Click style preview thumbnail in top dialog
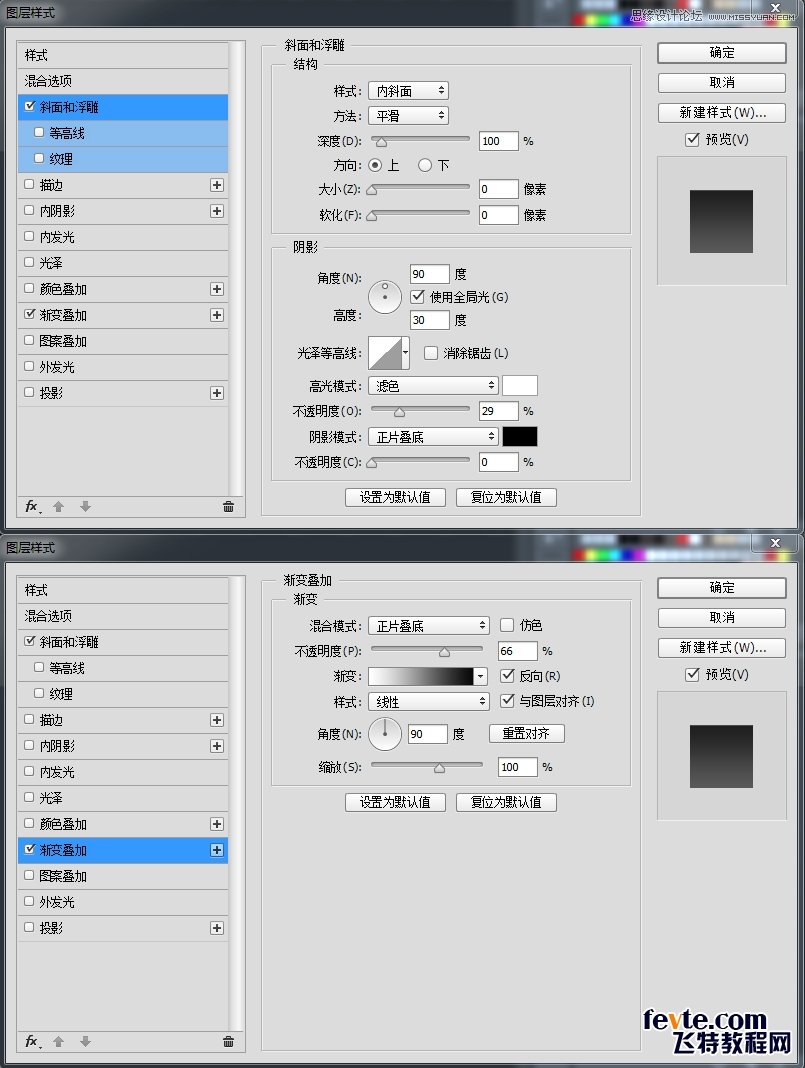Image resolution: width=805 pixels, height=1068 pixels. pyautogui.click(x=721, y=221)
